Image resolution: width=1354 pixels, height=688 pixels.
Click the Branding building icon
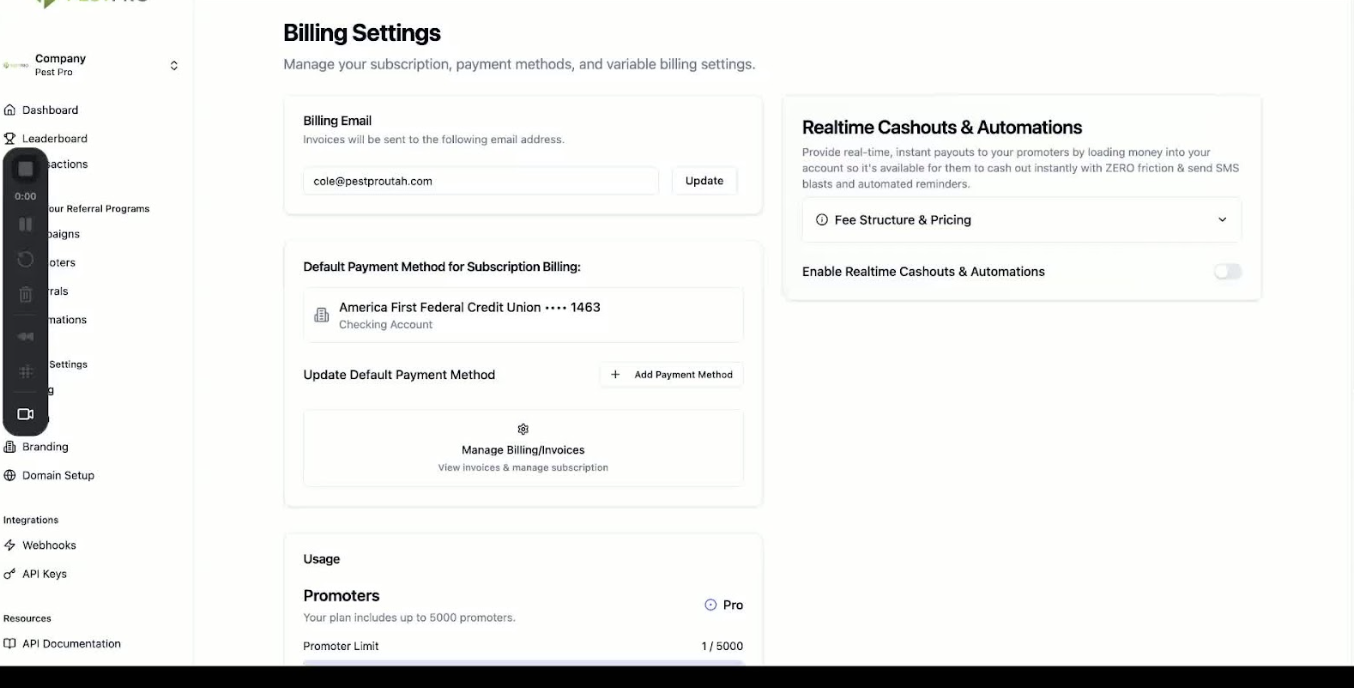click(x=10, y=447)
